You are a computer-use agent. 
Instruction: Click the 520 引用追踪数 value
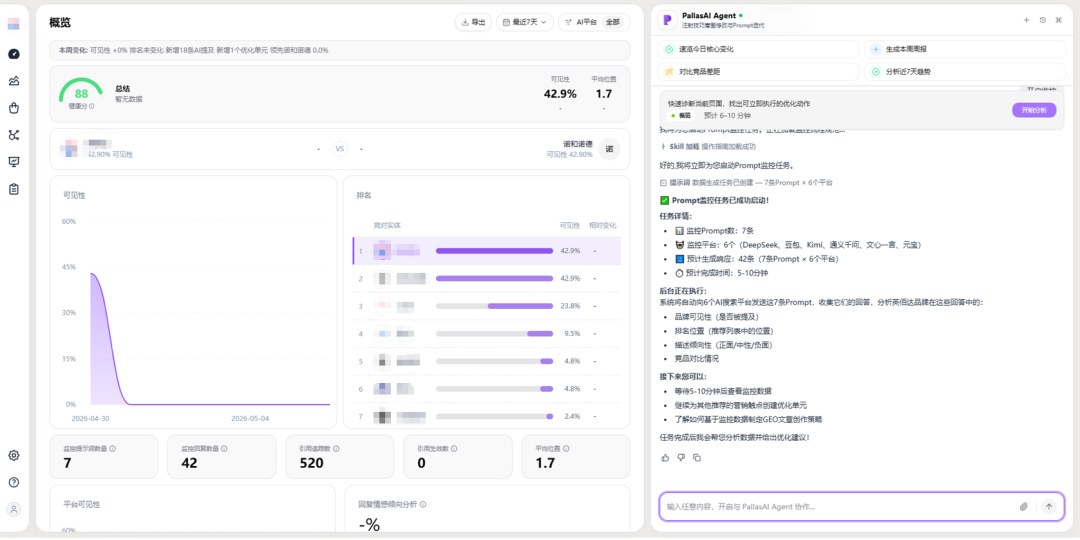coord(312,464)
